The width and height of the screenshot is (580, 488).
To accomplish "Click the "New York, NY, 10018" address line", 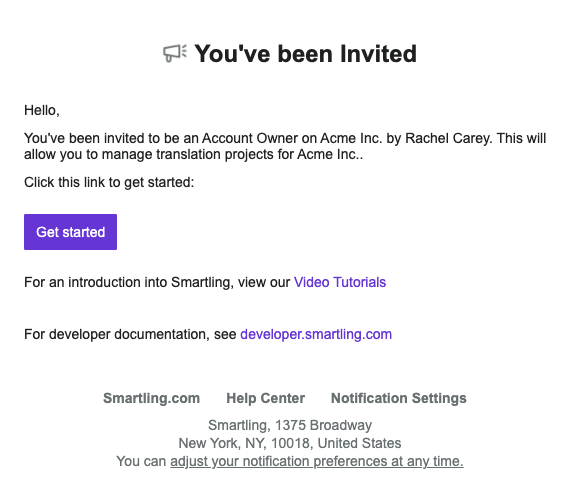I will (x=290, y=443).
